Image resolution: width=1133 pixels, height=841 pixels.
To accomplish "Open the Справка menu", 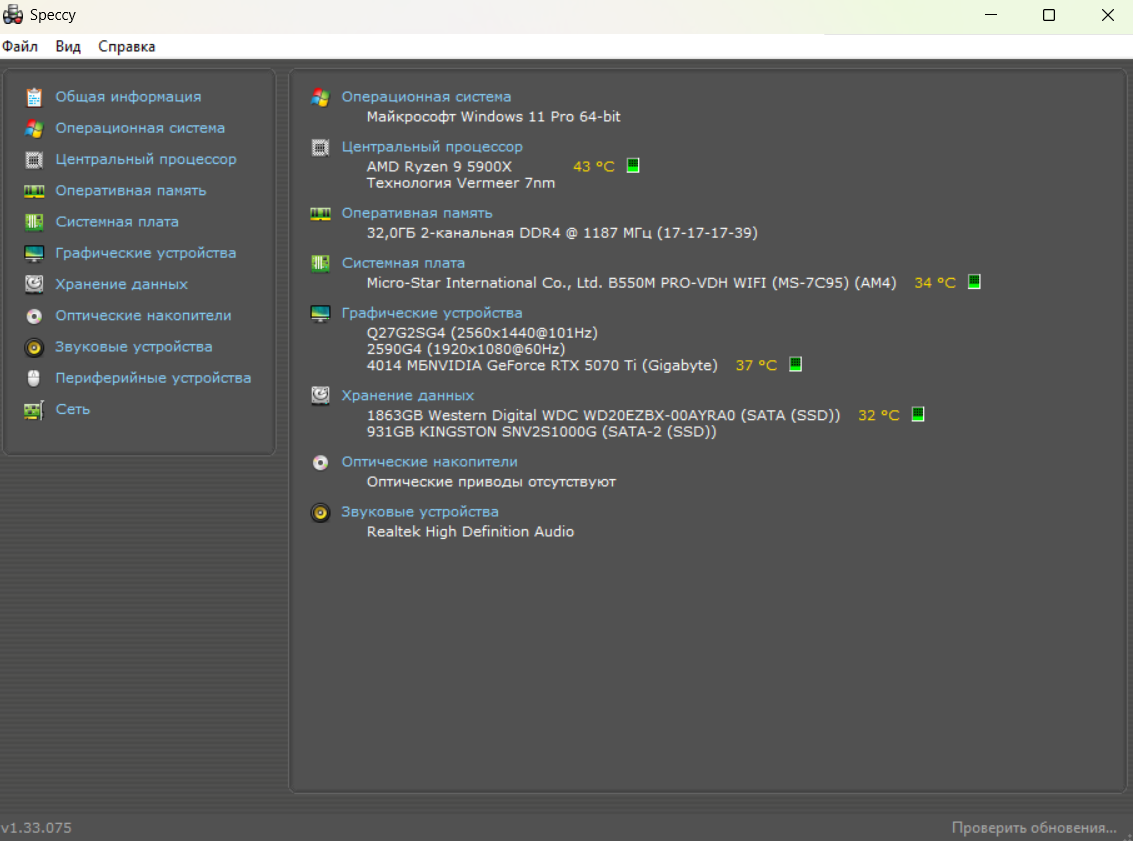I will point(126,46).
